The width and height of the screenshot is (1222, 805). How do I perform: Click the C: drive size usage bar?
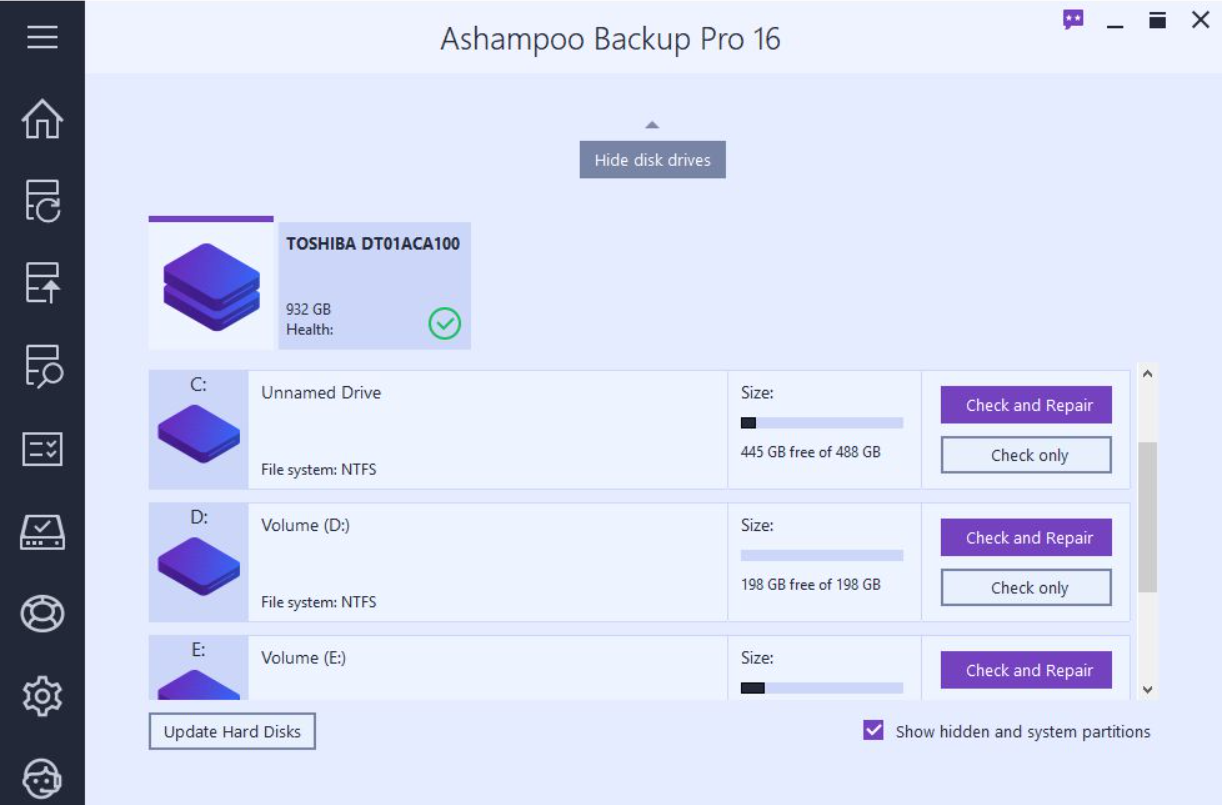click(822, 423)
